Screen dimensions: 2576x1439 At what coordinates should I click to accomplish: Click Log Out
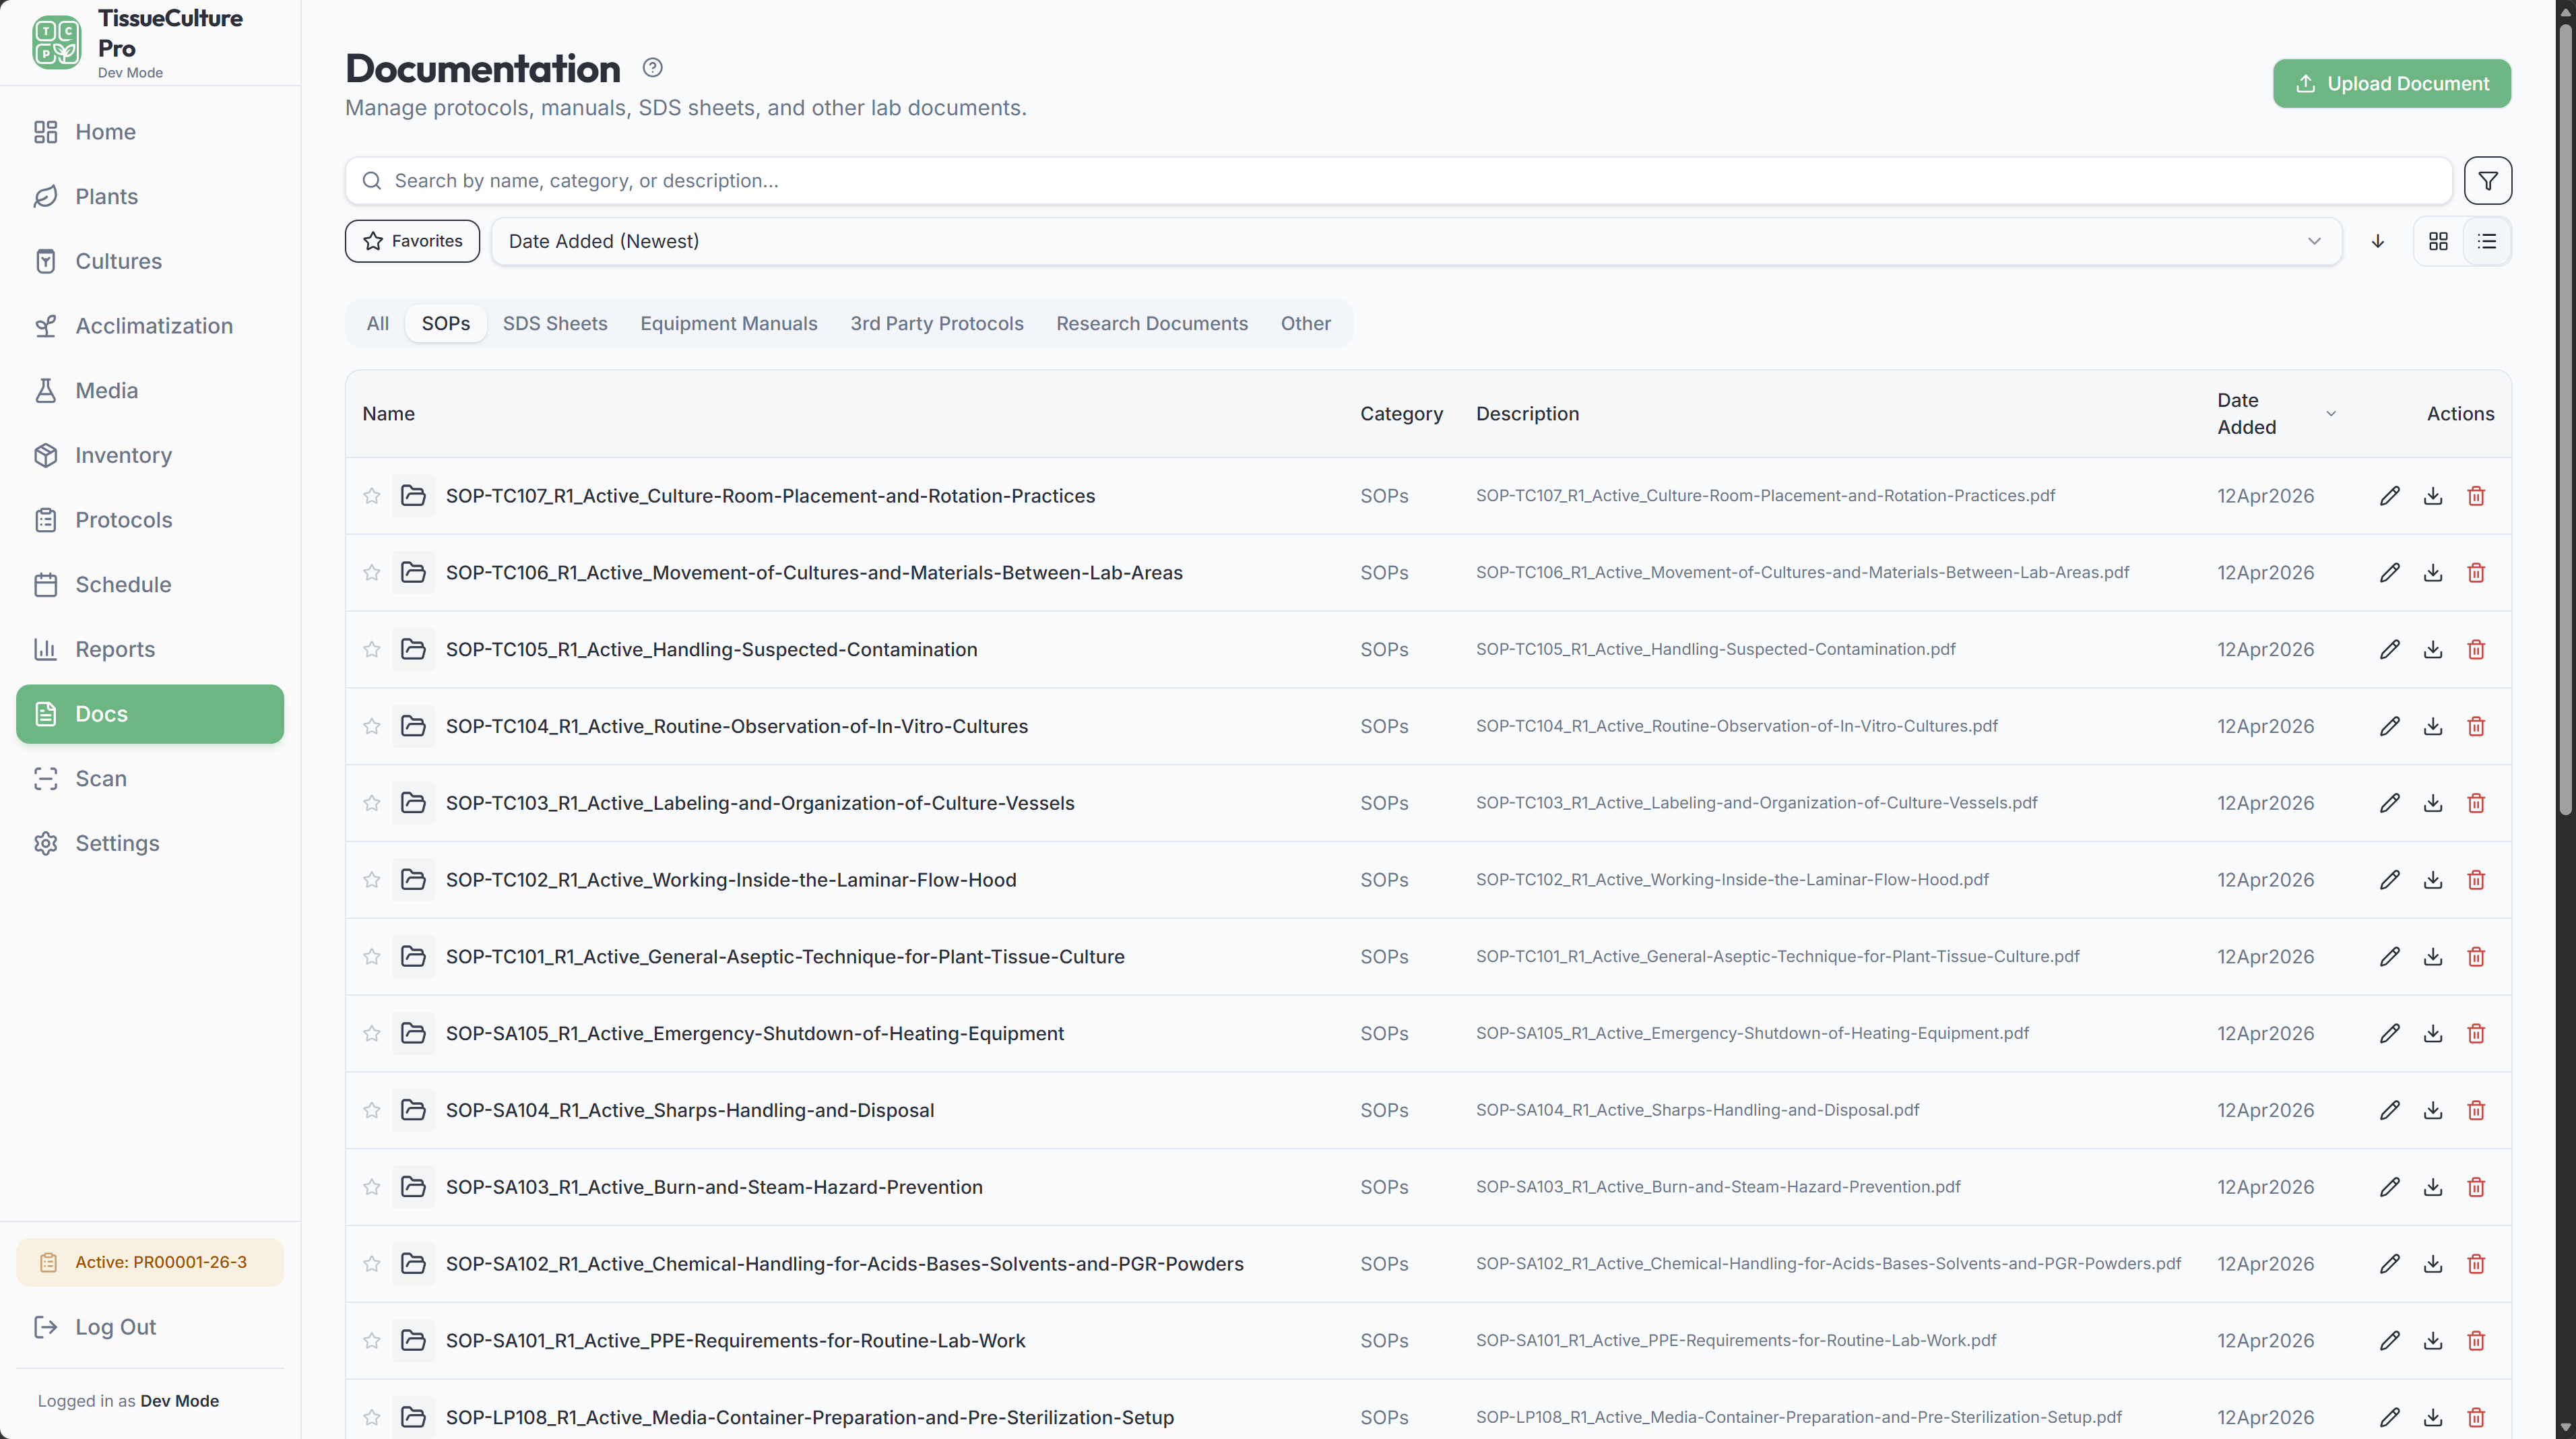[x=150, y=1327]
